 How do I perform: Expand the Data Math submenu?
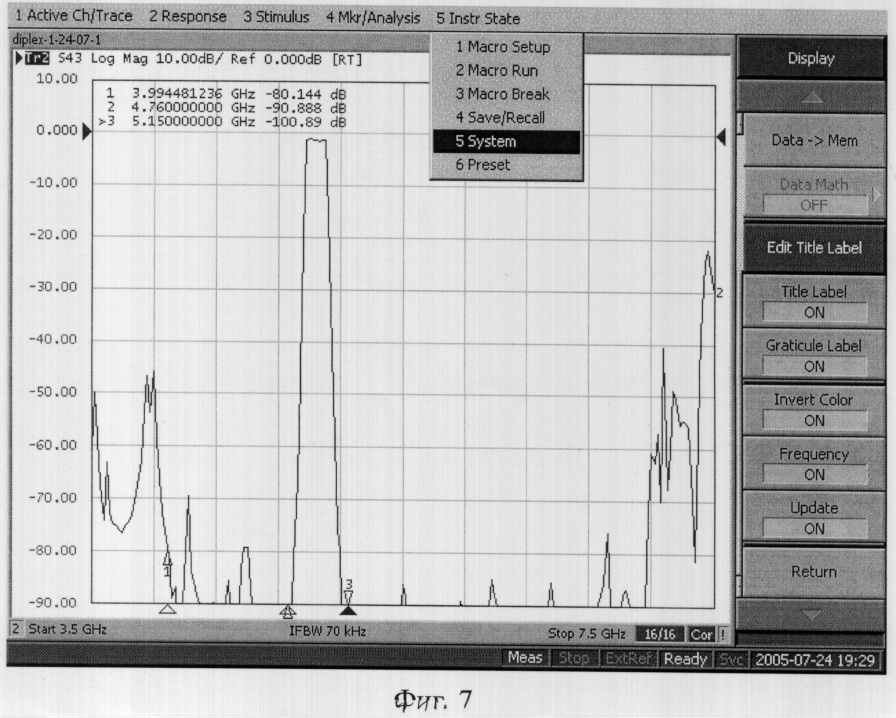point(812,193)
